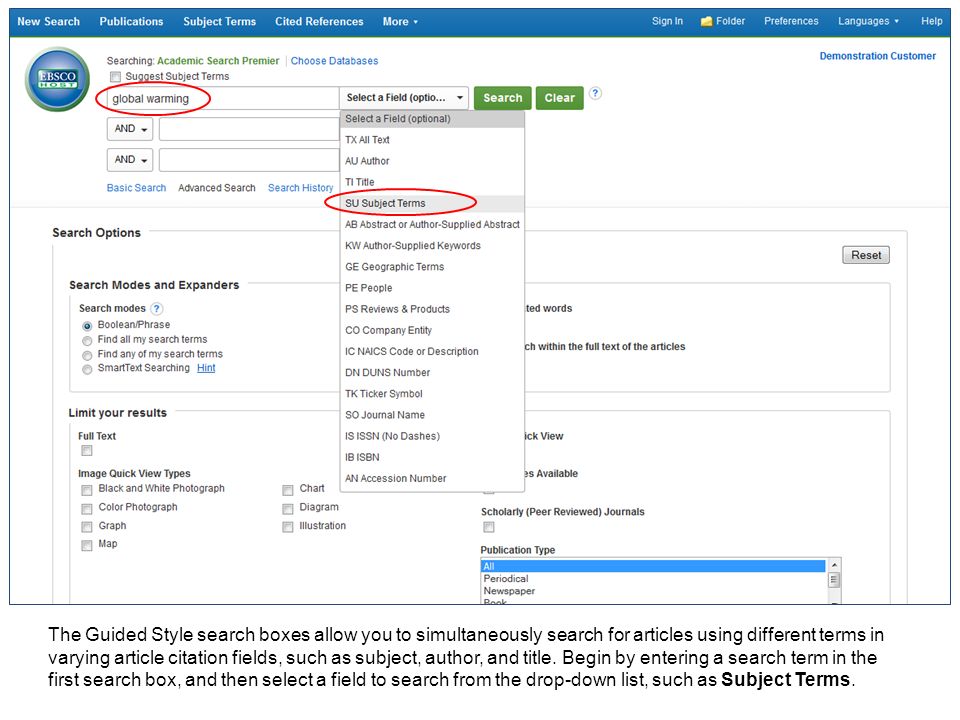Select SmartText Searching mode
Viewport: 960px width, 720px height.
[x=87, y=369]
